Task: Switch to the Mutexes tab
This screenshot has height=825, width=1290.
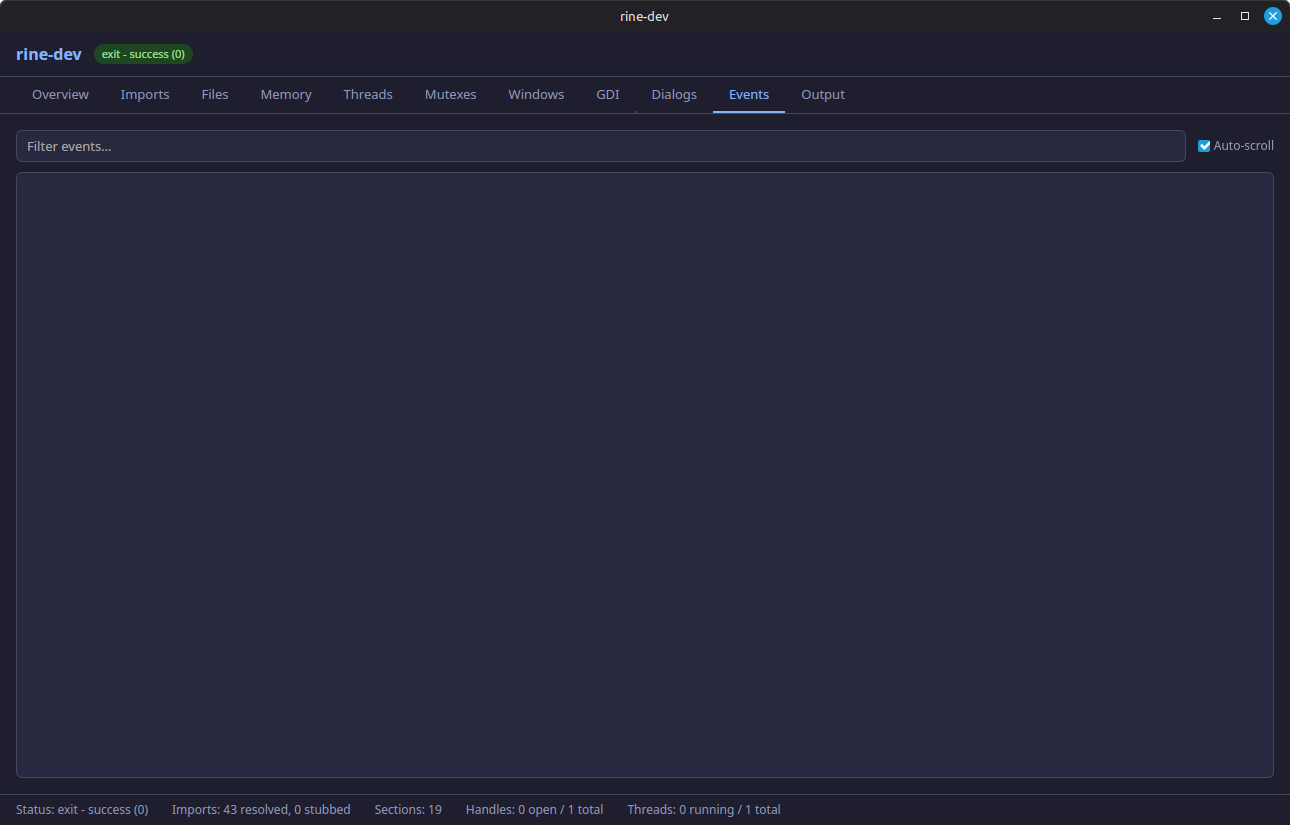Action: (450, 94)
